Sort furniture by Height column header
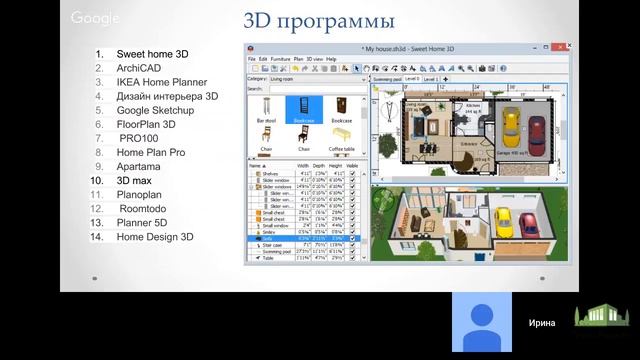 coord(336,166)
